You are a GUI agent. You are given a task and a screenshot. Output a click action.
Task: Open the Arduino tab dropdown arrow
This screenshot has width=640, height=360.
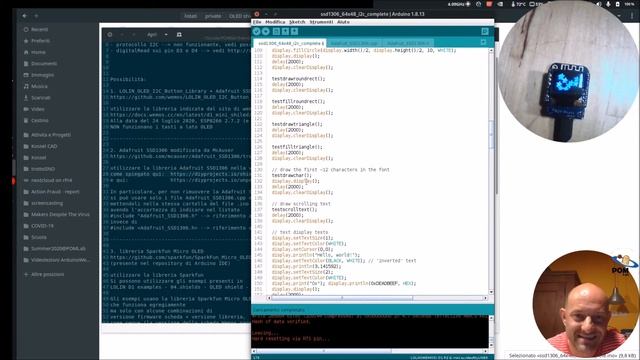484,42
